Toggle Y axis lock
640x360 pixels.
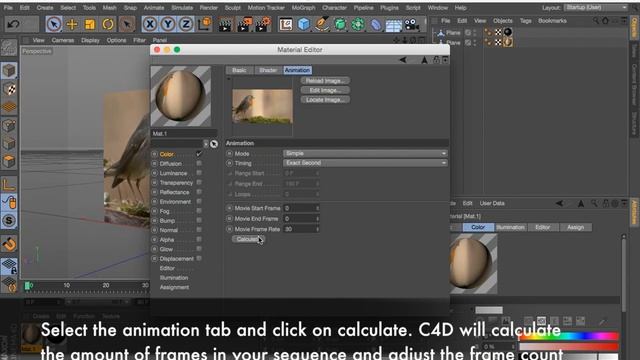168,24
